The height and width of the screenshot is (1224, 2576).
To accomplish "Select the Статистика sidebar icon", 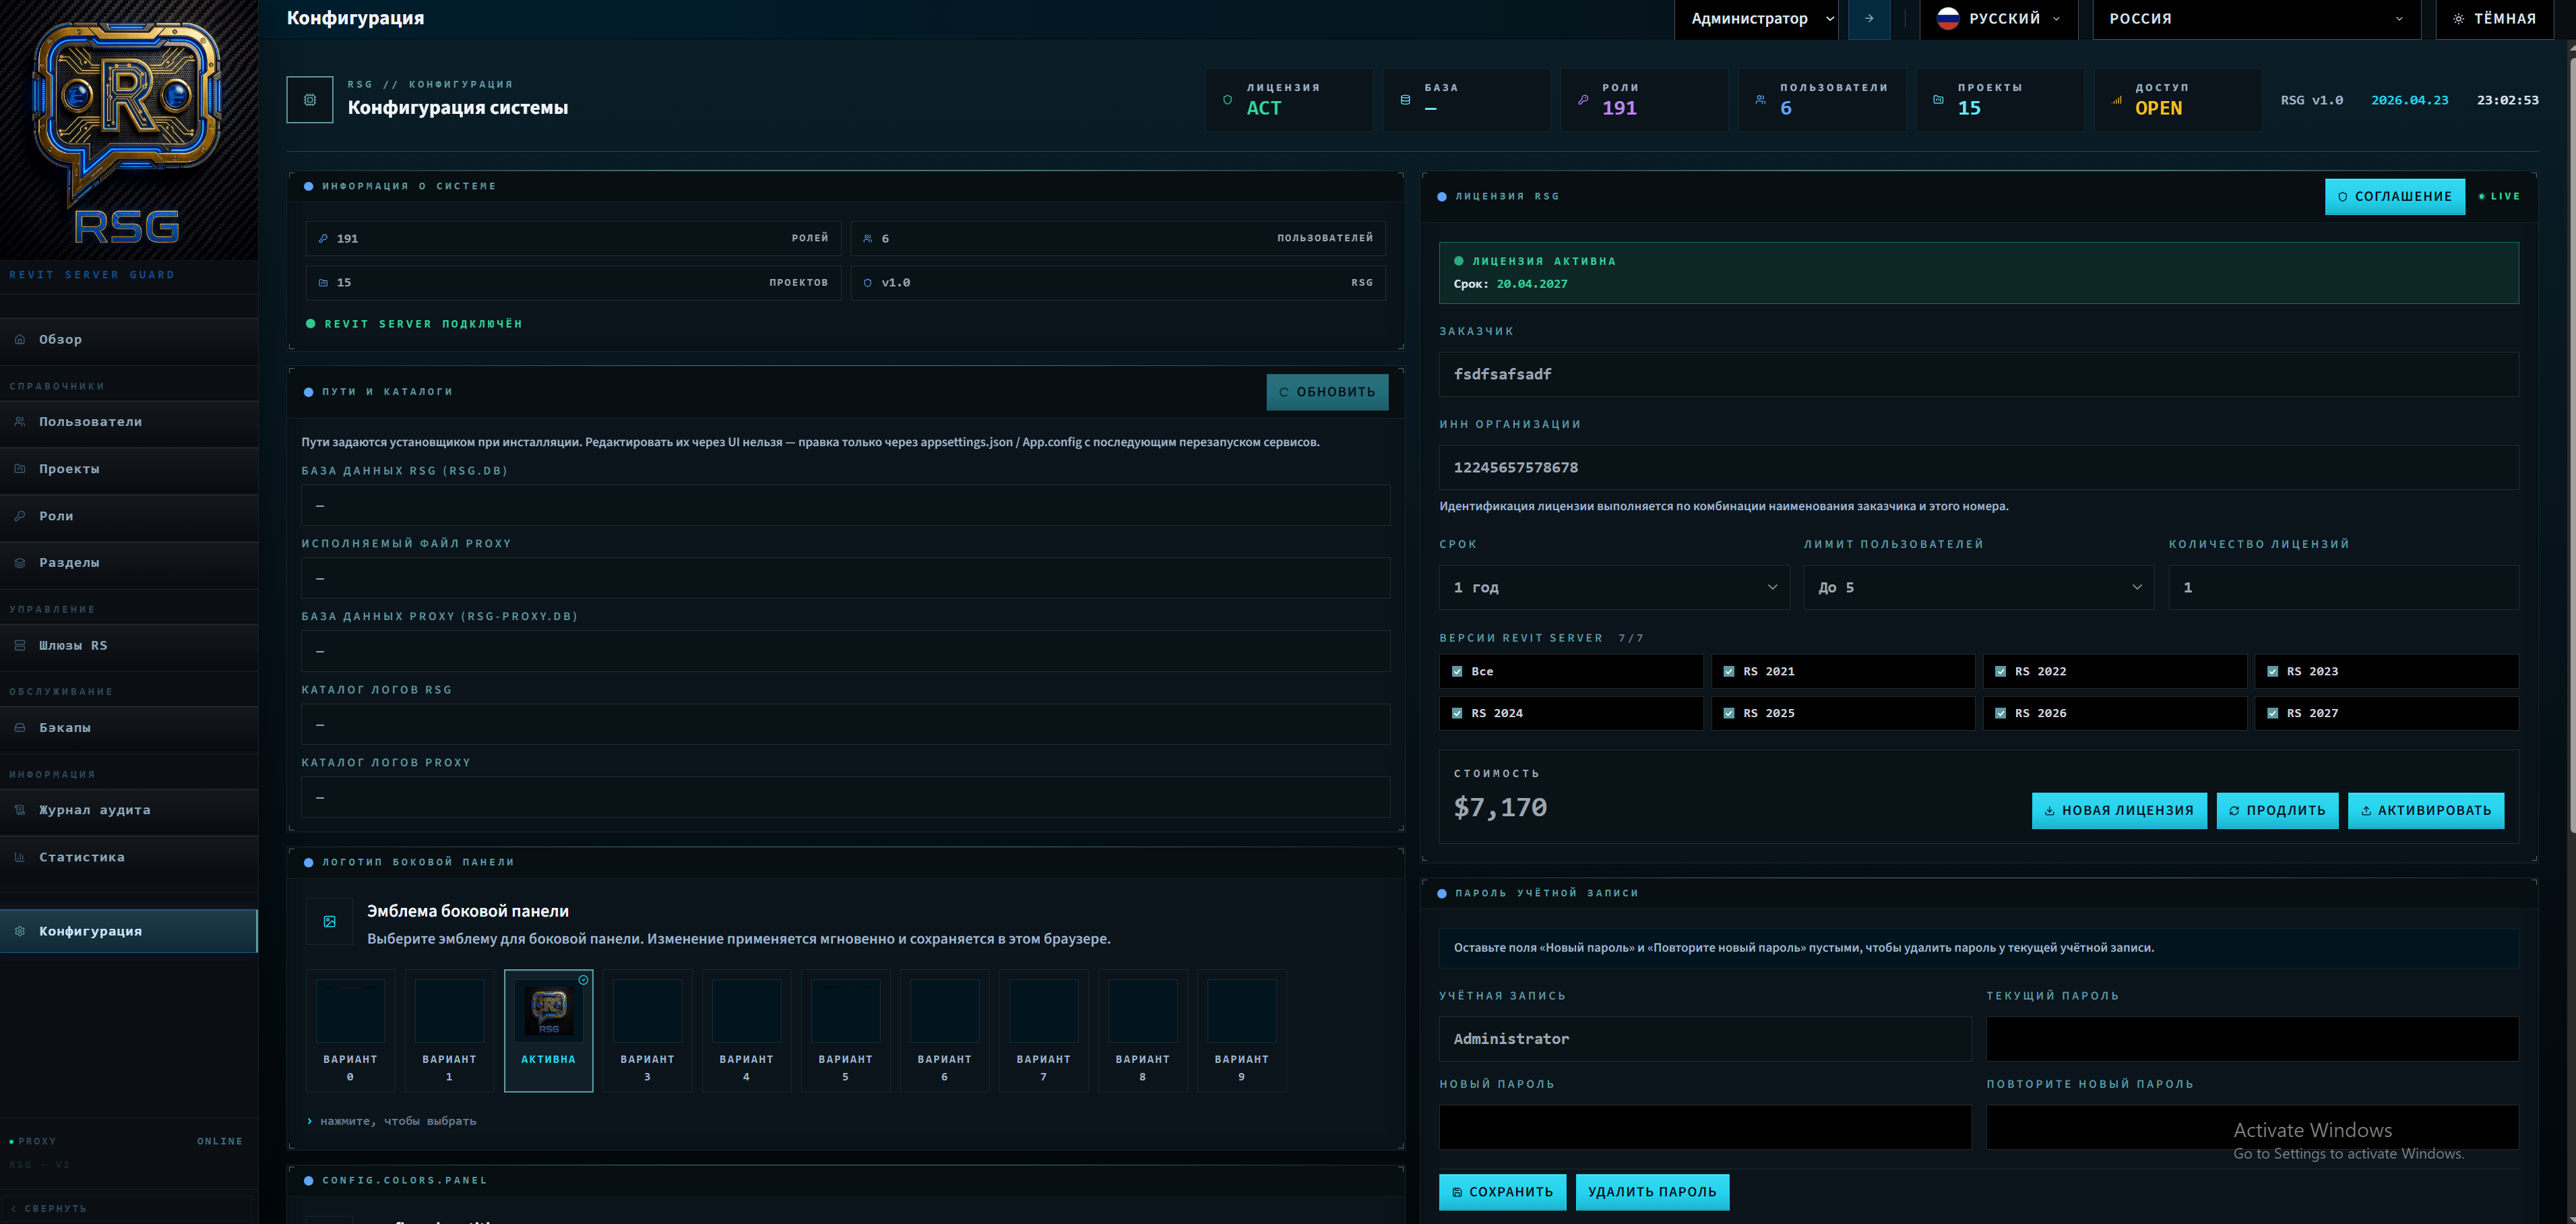I will pos(20,857).
